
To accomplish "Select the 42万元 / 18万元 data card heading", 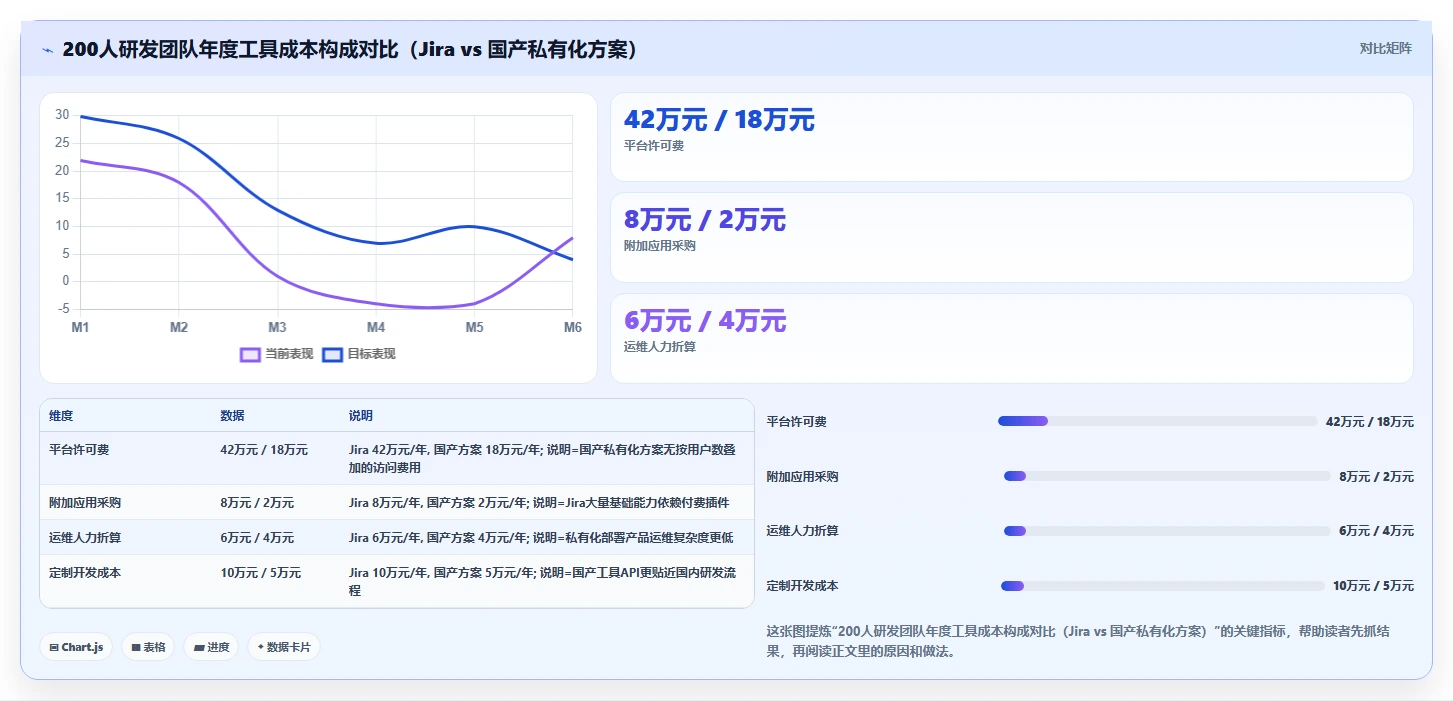I will point(719,120).
